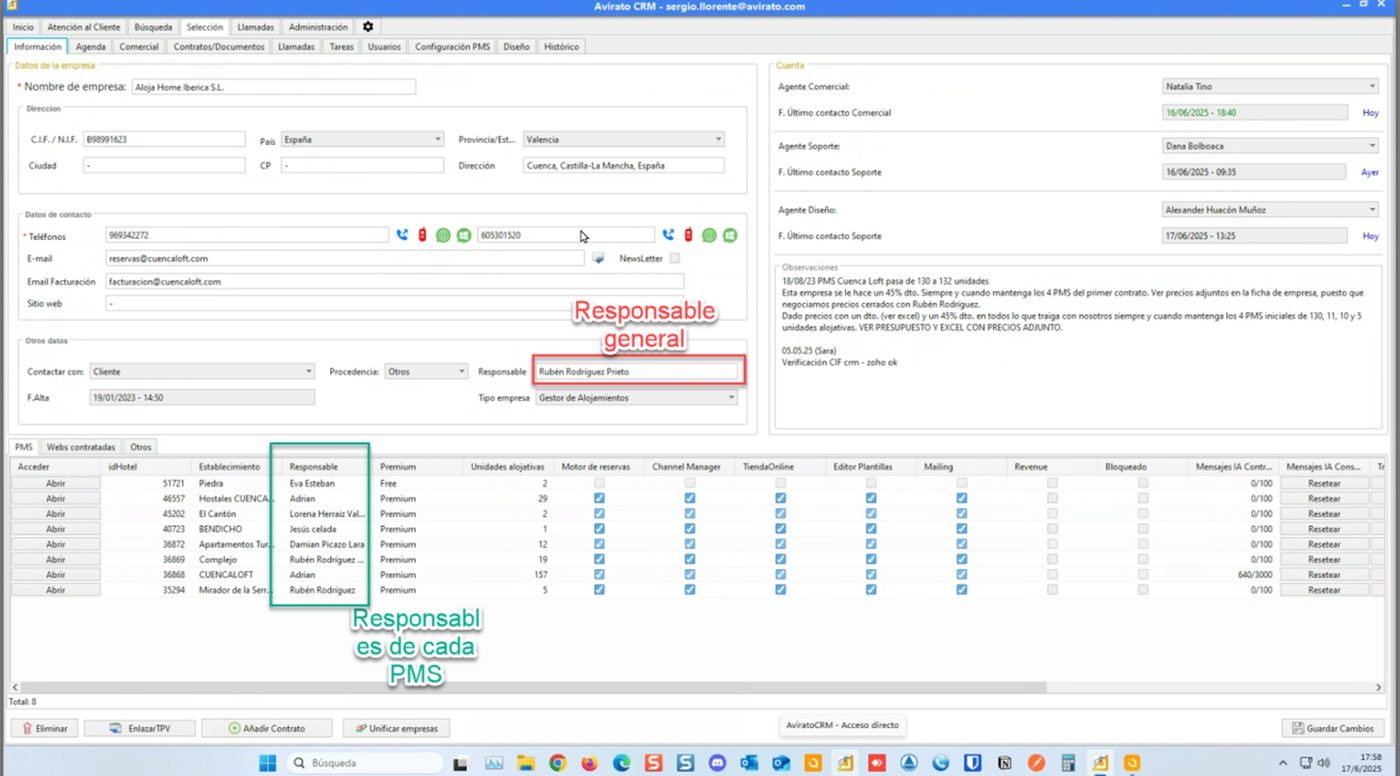Image resolution: width=1400 pixels, height=776 pixels.
Task: Open the settings gear tab in top bar
Action: click(368, 27)
